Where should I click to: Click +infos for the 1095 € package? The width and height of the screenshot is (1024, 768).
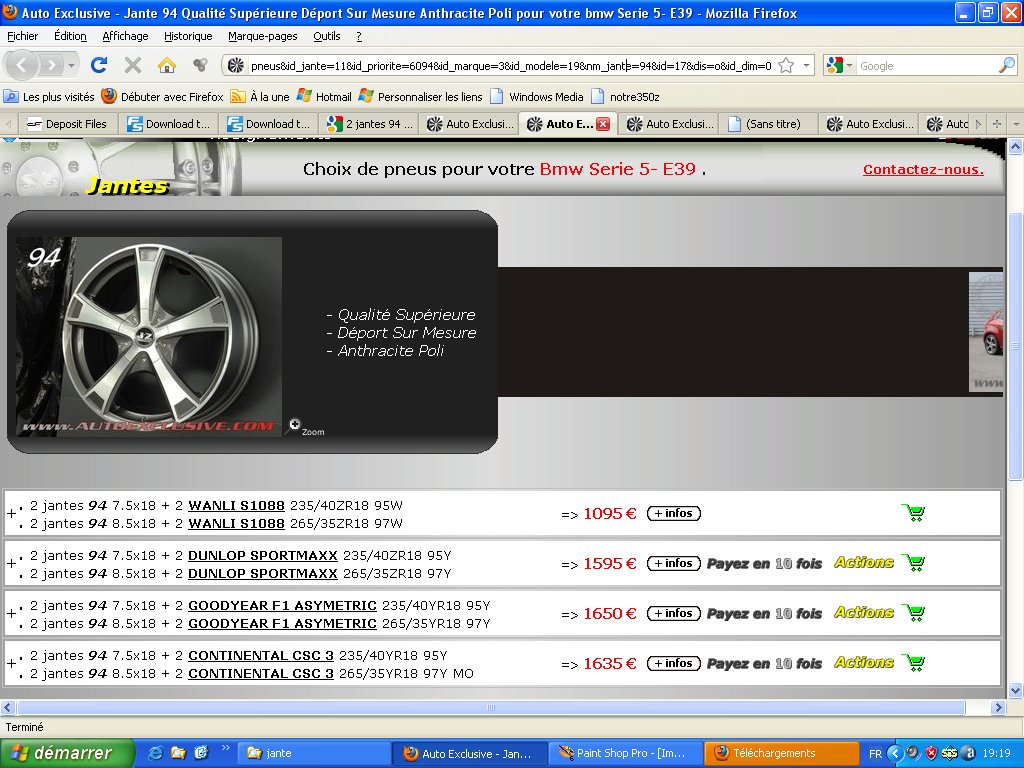(x=673, y=513)
